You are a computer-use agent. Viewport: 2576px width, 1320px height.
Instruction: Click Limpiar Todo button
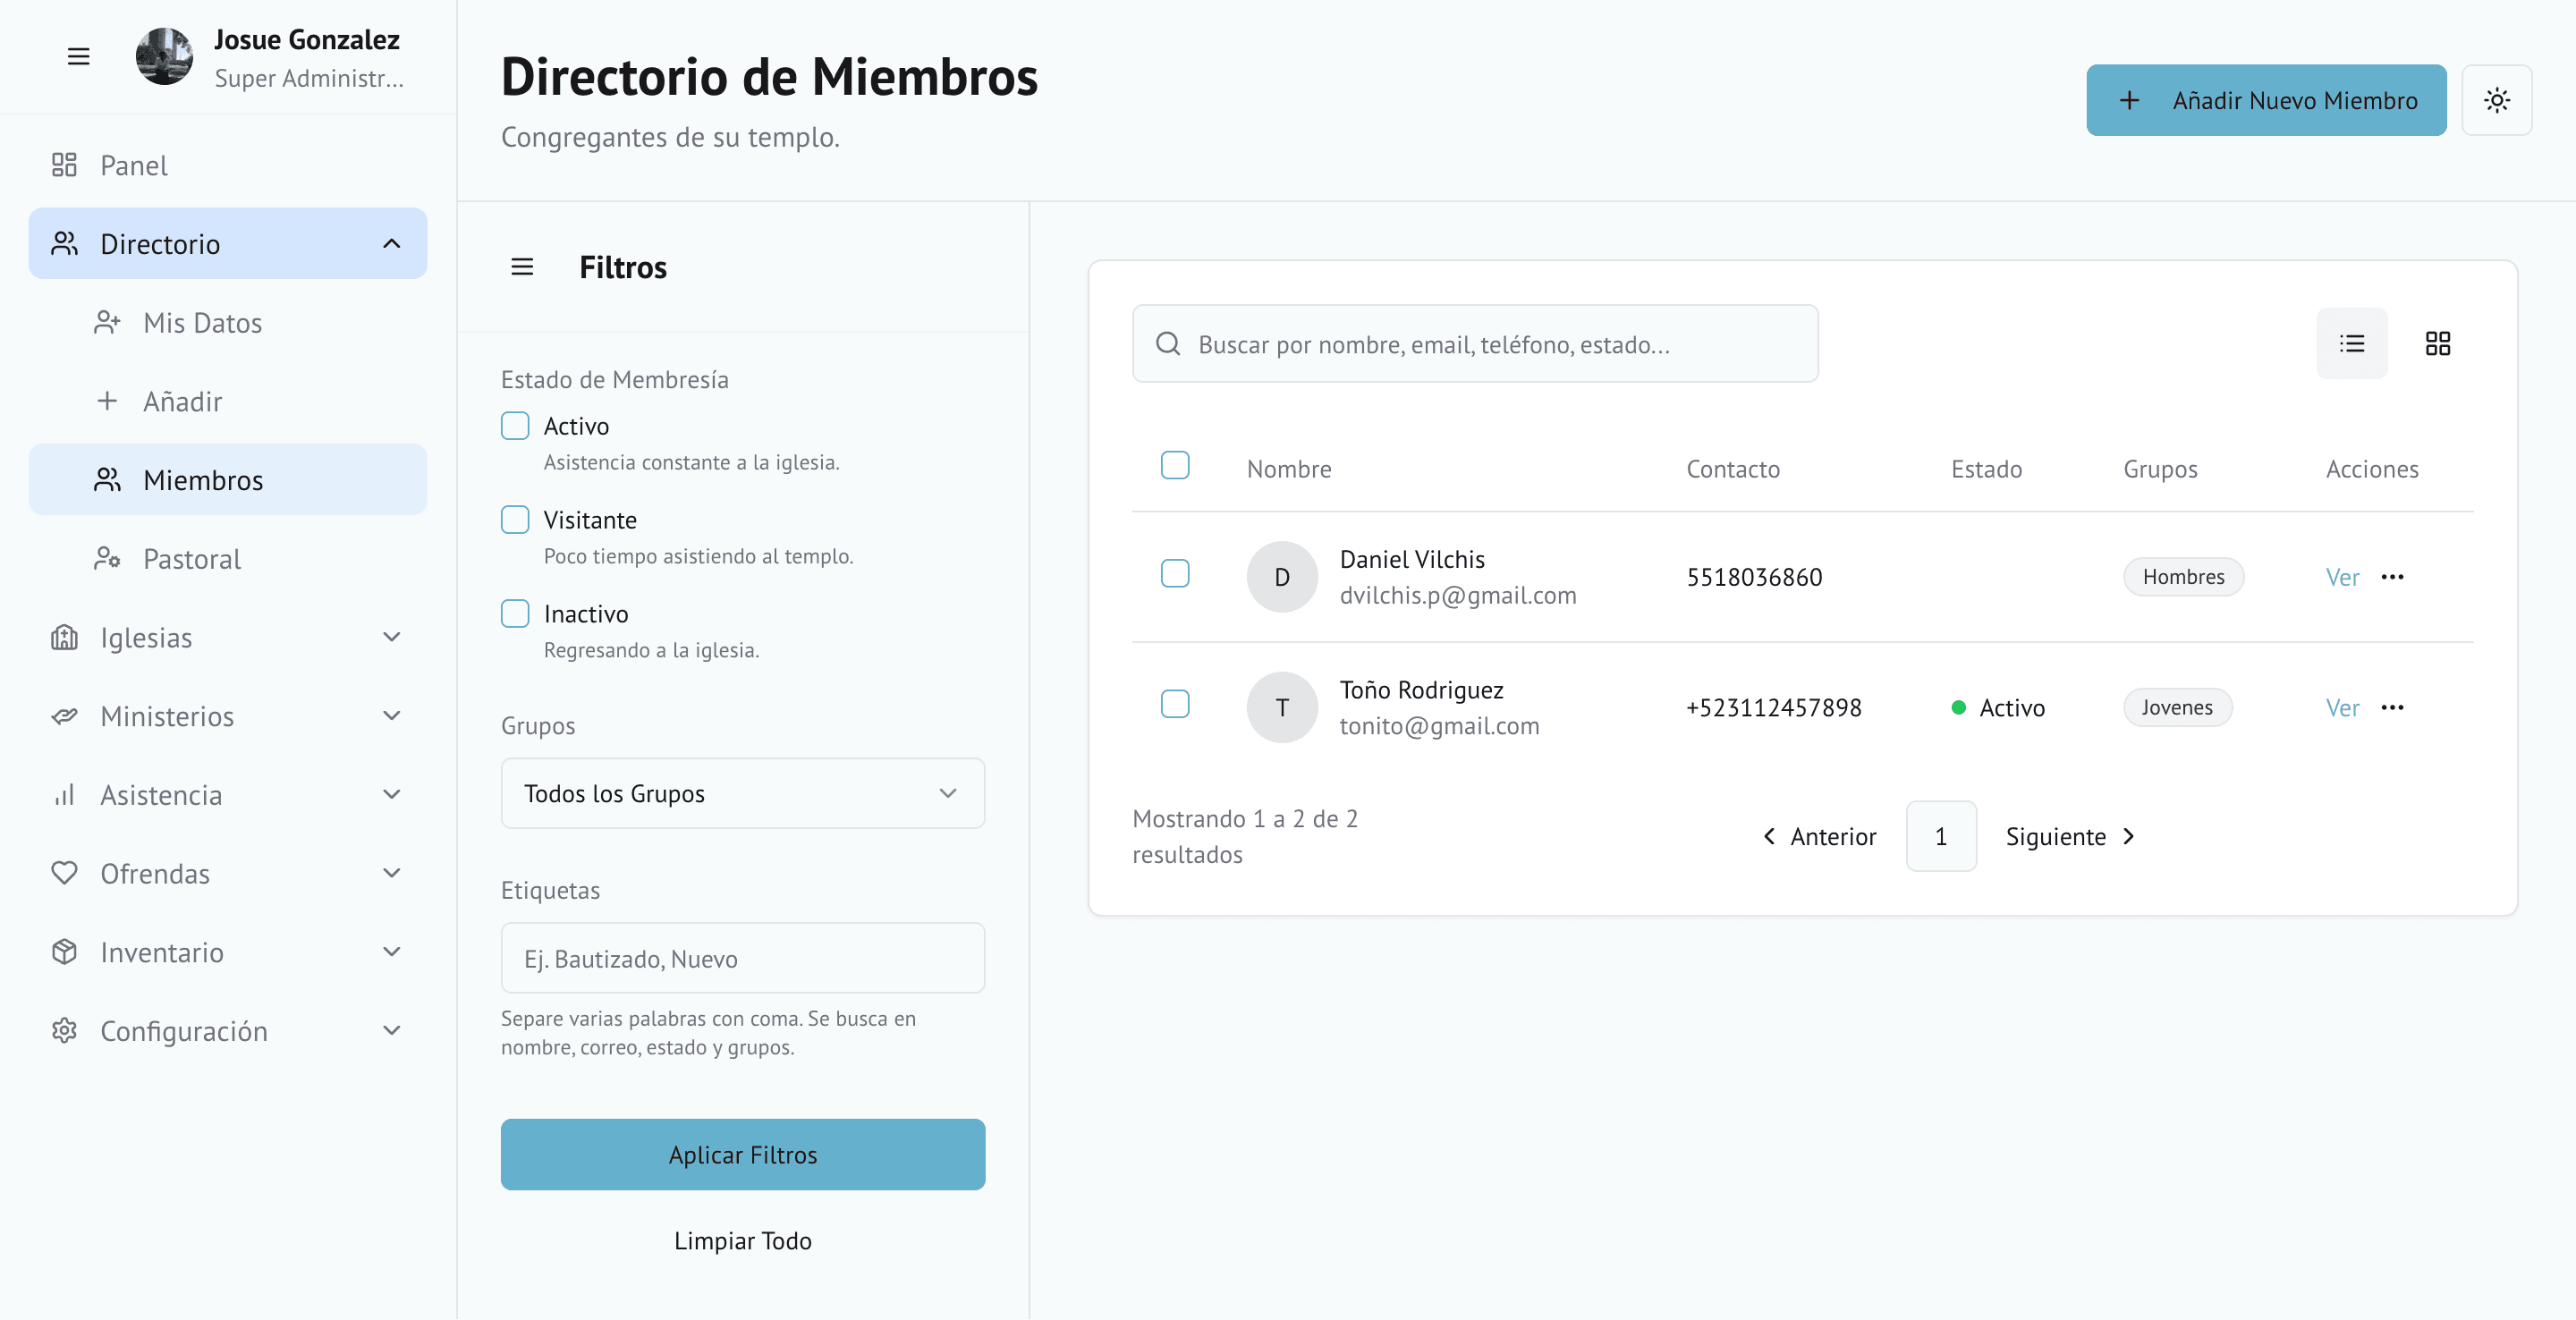pyautogui.click(x=743, y=1242)
